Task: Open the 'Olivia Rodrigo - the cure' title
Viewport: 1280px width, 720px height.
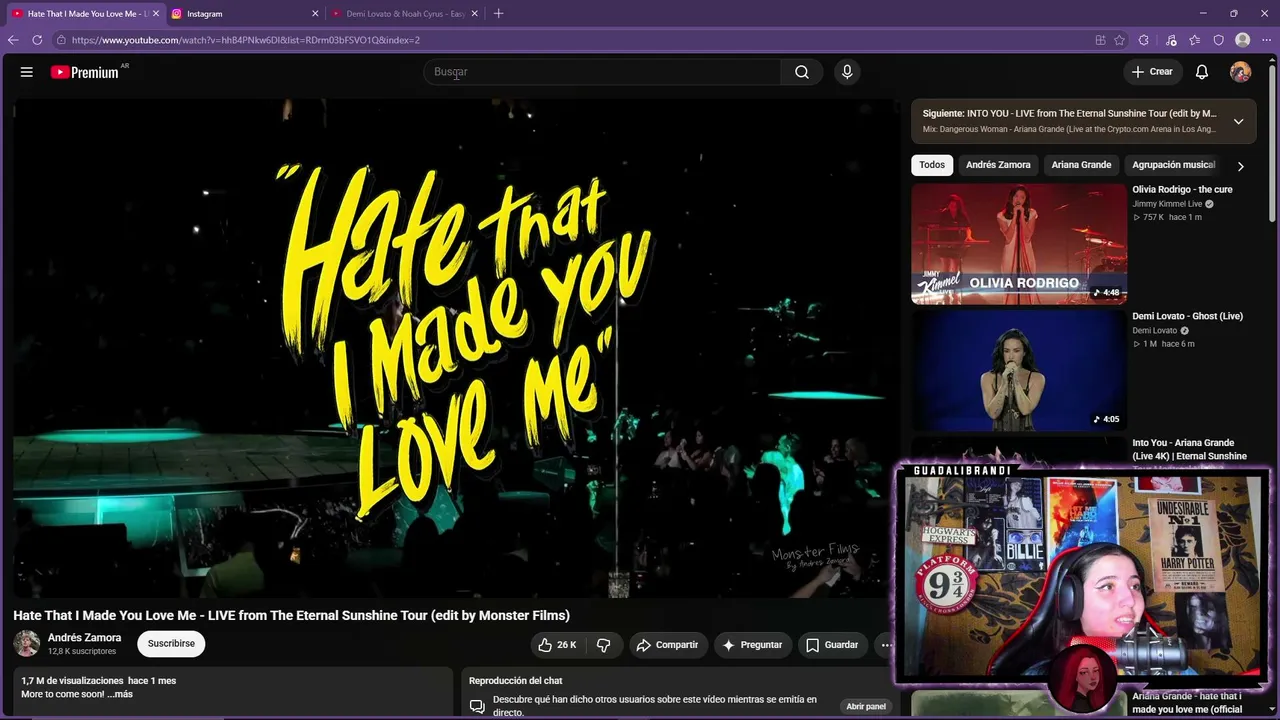Action: coord(1182,190)
